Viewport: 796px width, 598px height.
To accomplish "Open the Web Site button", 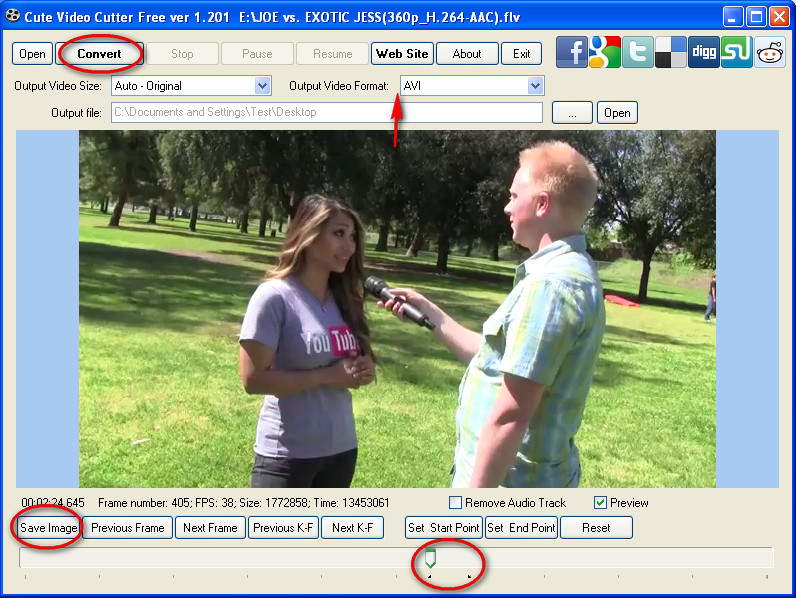I will click(401, 54).
